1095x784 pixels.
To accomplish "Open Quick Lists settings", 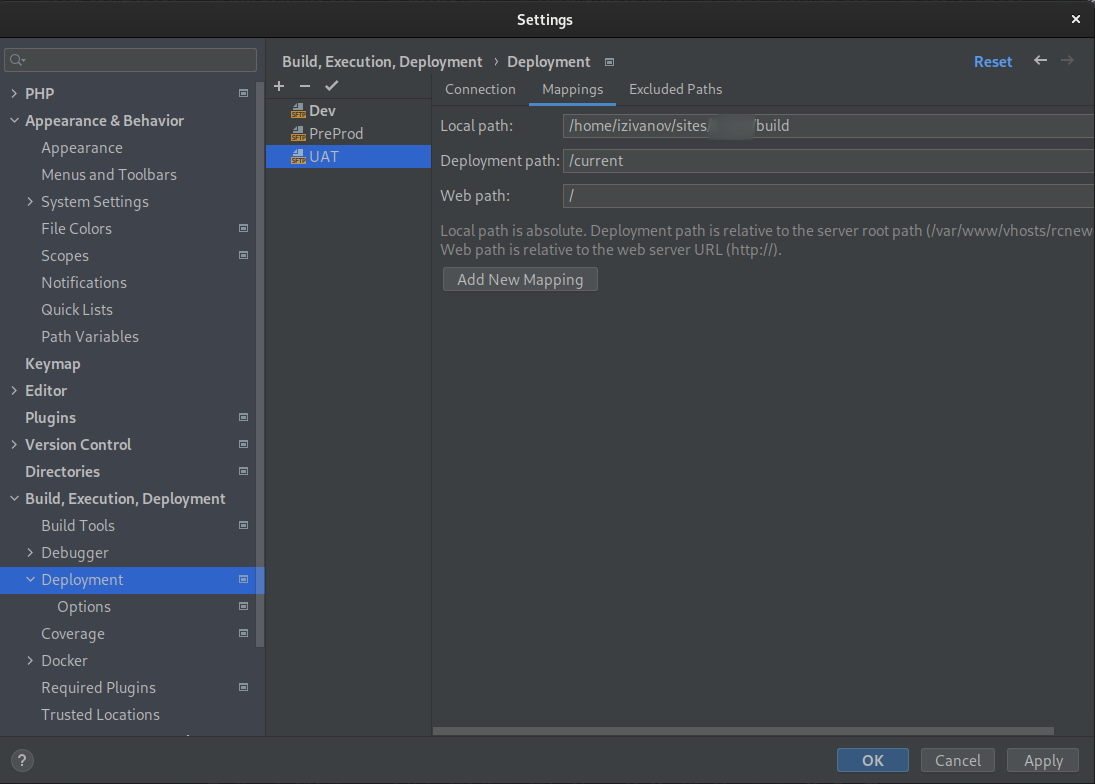I will click(77, 309).
